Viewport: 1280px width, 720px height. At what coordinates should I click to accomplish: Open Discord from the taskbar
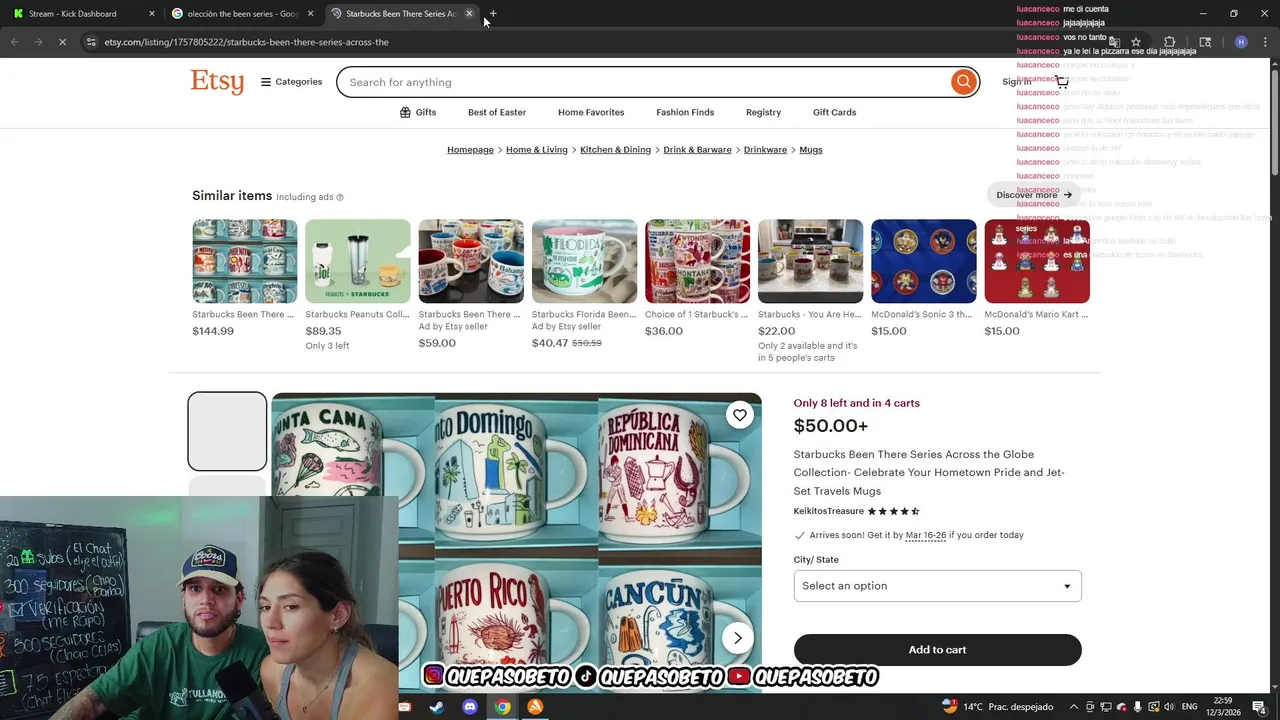(470, 707)
